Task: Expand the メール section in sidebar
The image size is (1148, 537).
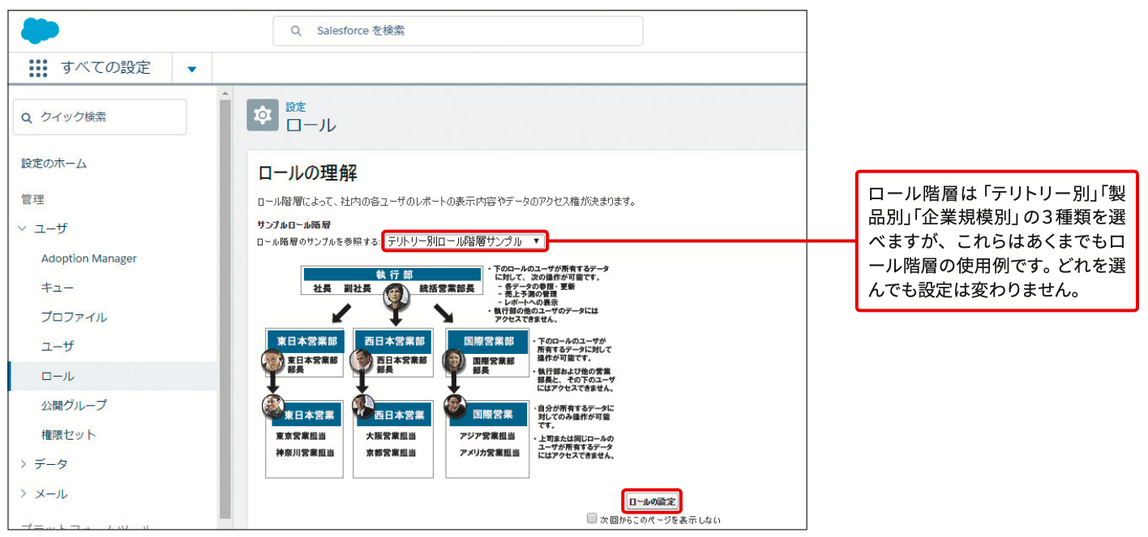Action: pyautogui.click(x=22, y=493)
